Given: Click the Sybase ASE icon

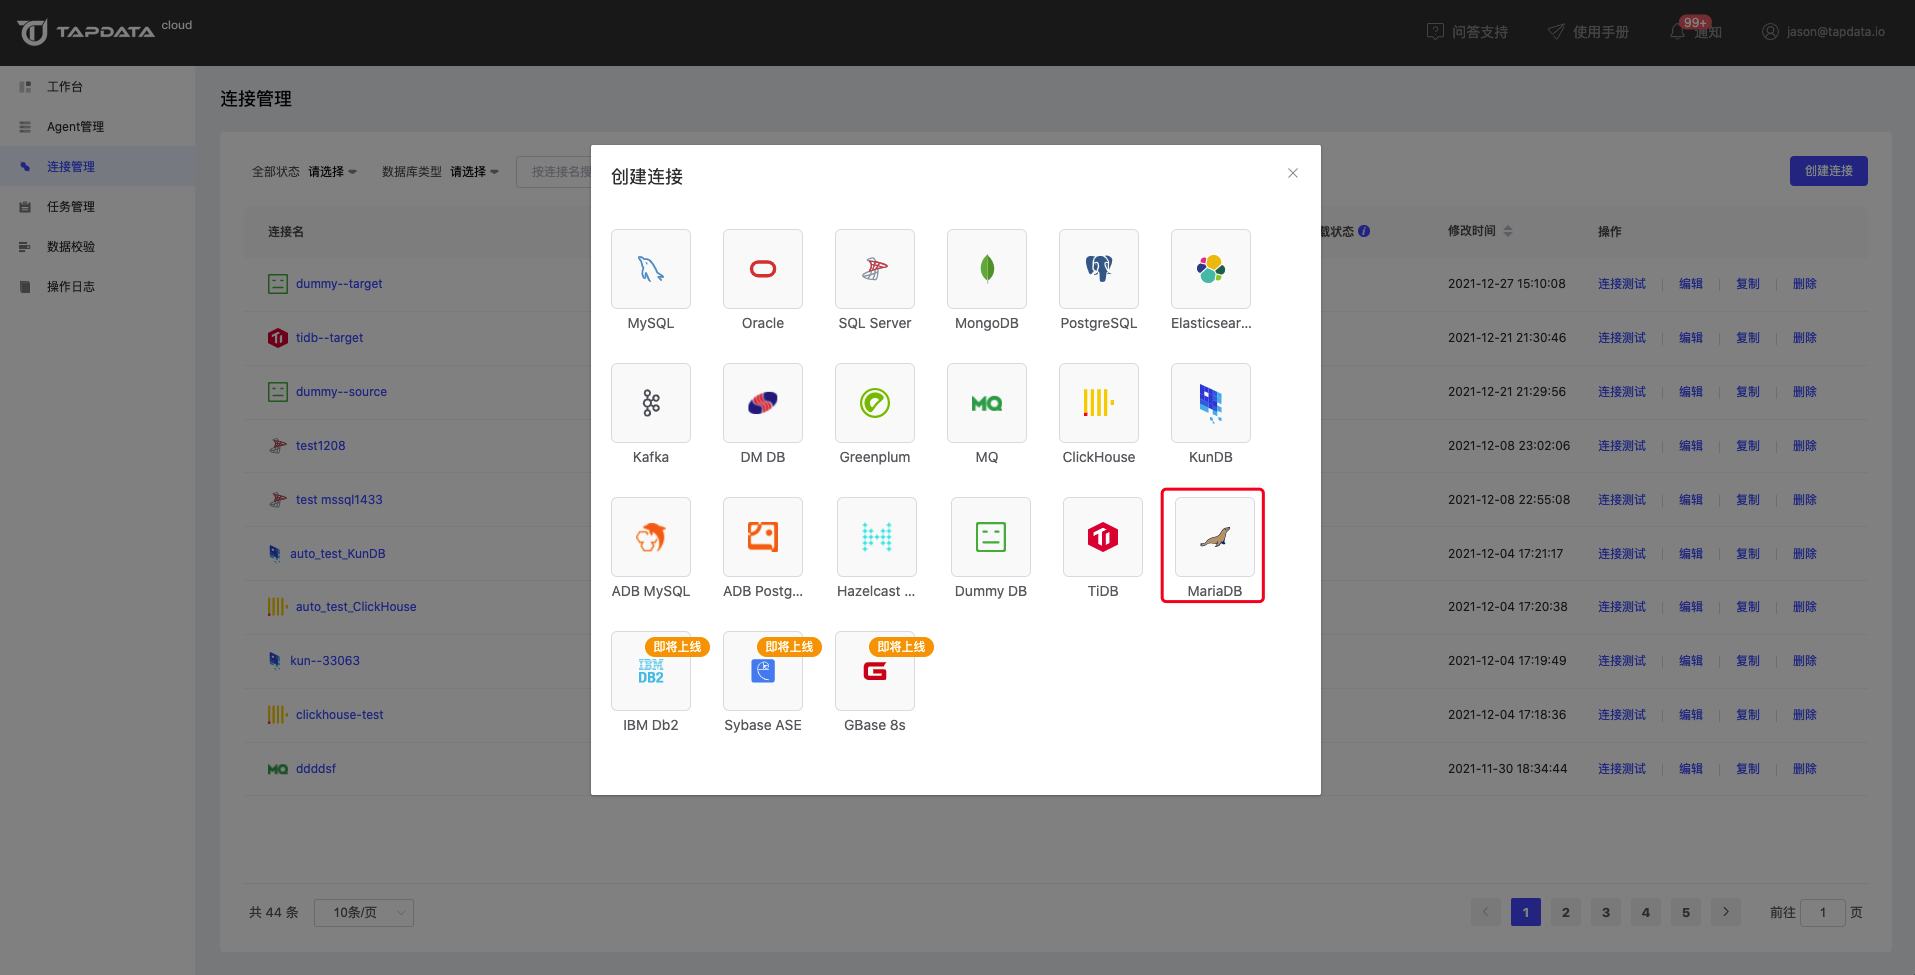Looking at the screenshot, I should click(763, 671).
